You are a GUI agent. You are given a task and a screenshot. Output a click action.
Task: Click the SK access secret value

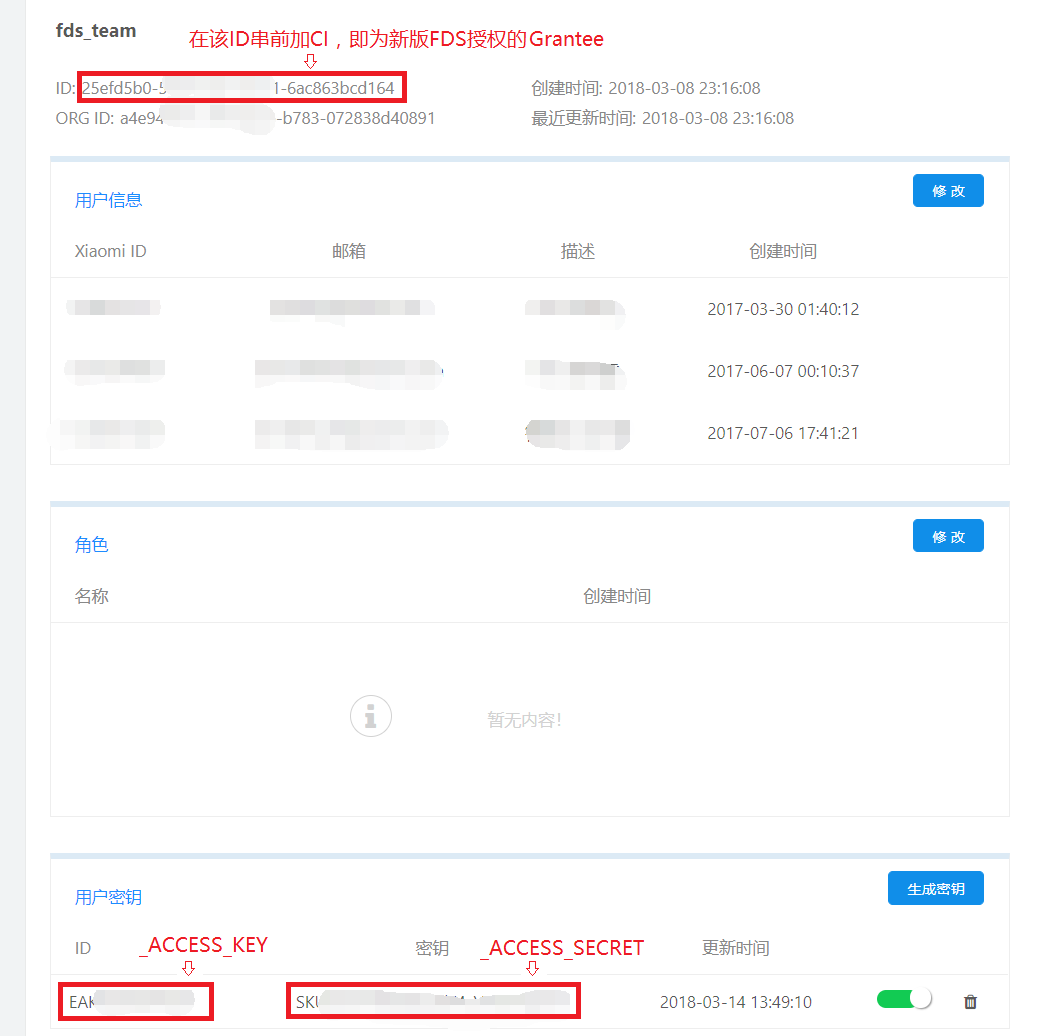coord(434,1001)
